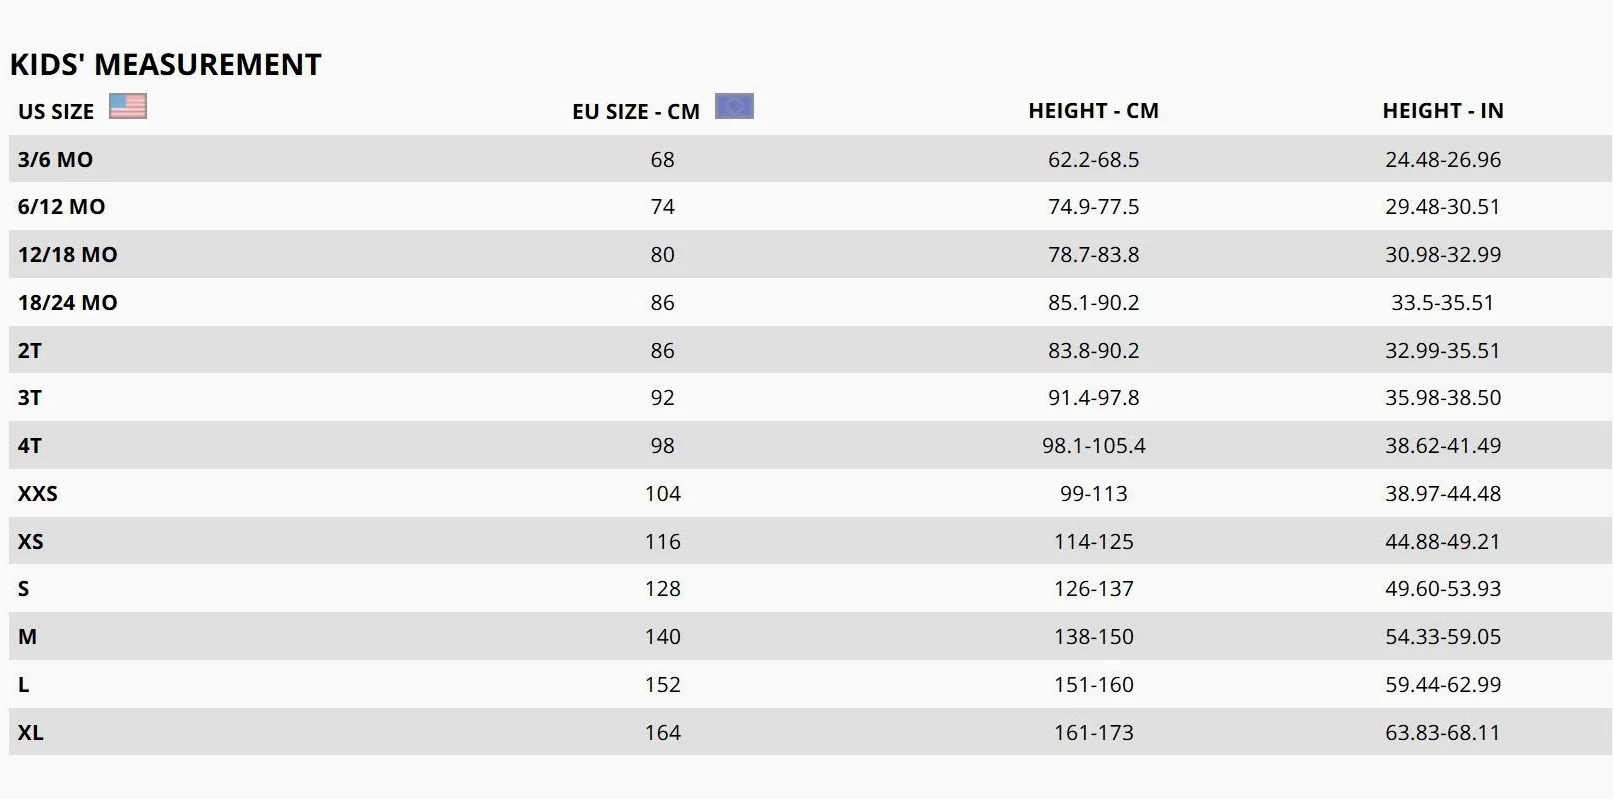Select the 126-137 height cell for S
The width and height of the screenshot is (1613, 799).
click(1093, 589)
